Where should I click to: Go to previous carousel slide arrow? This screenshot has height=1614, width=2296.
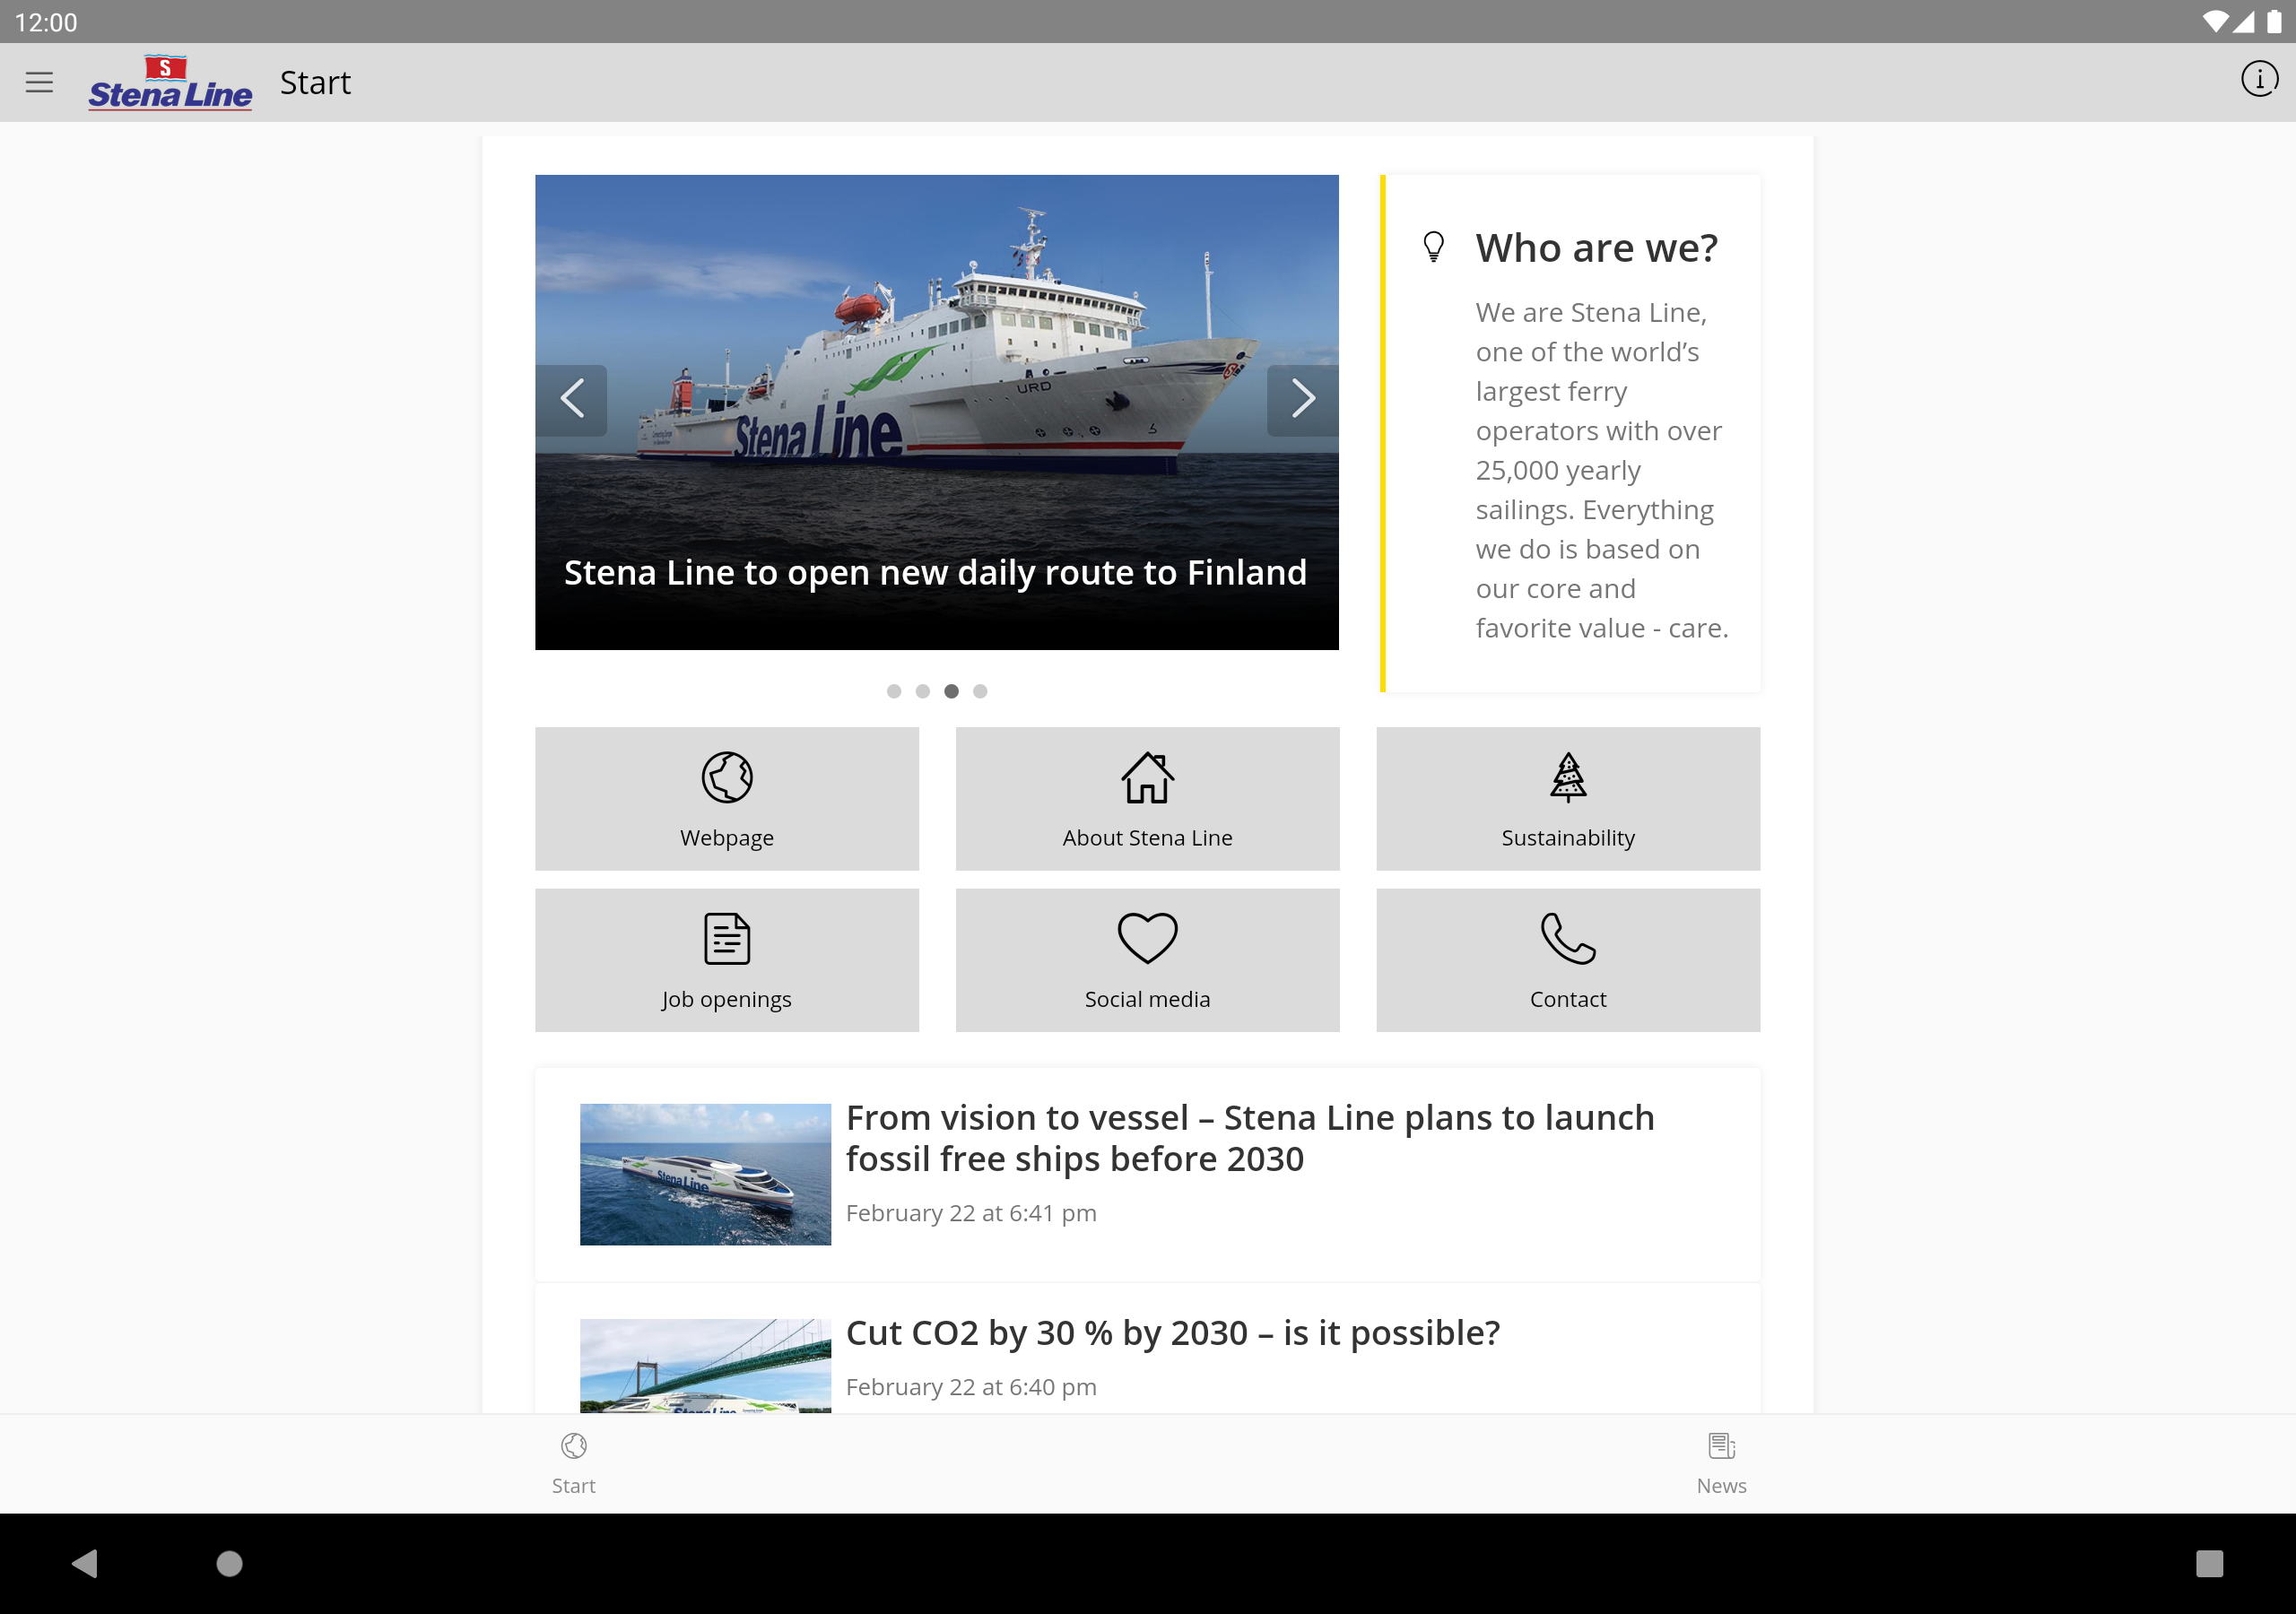pyautogui.click(x=571, y=400)
